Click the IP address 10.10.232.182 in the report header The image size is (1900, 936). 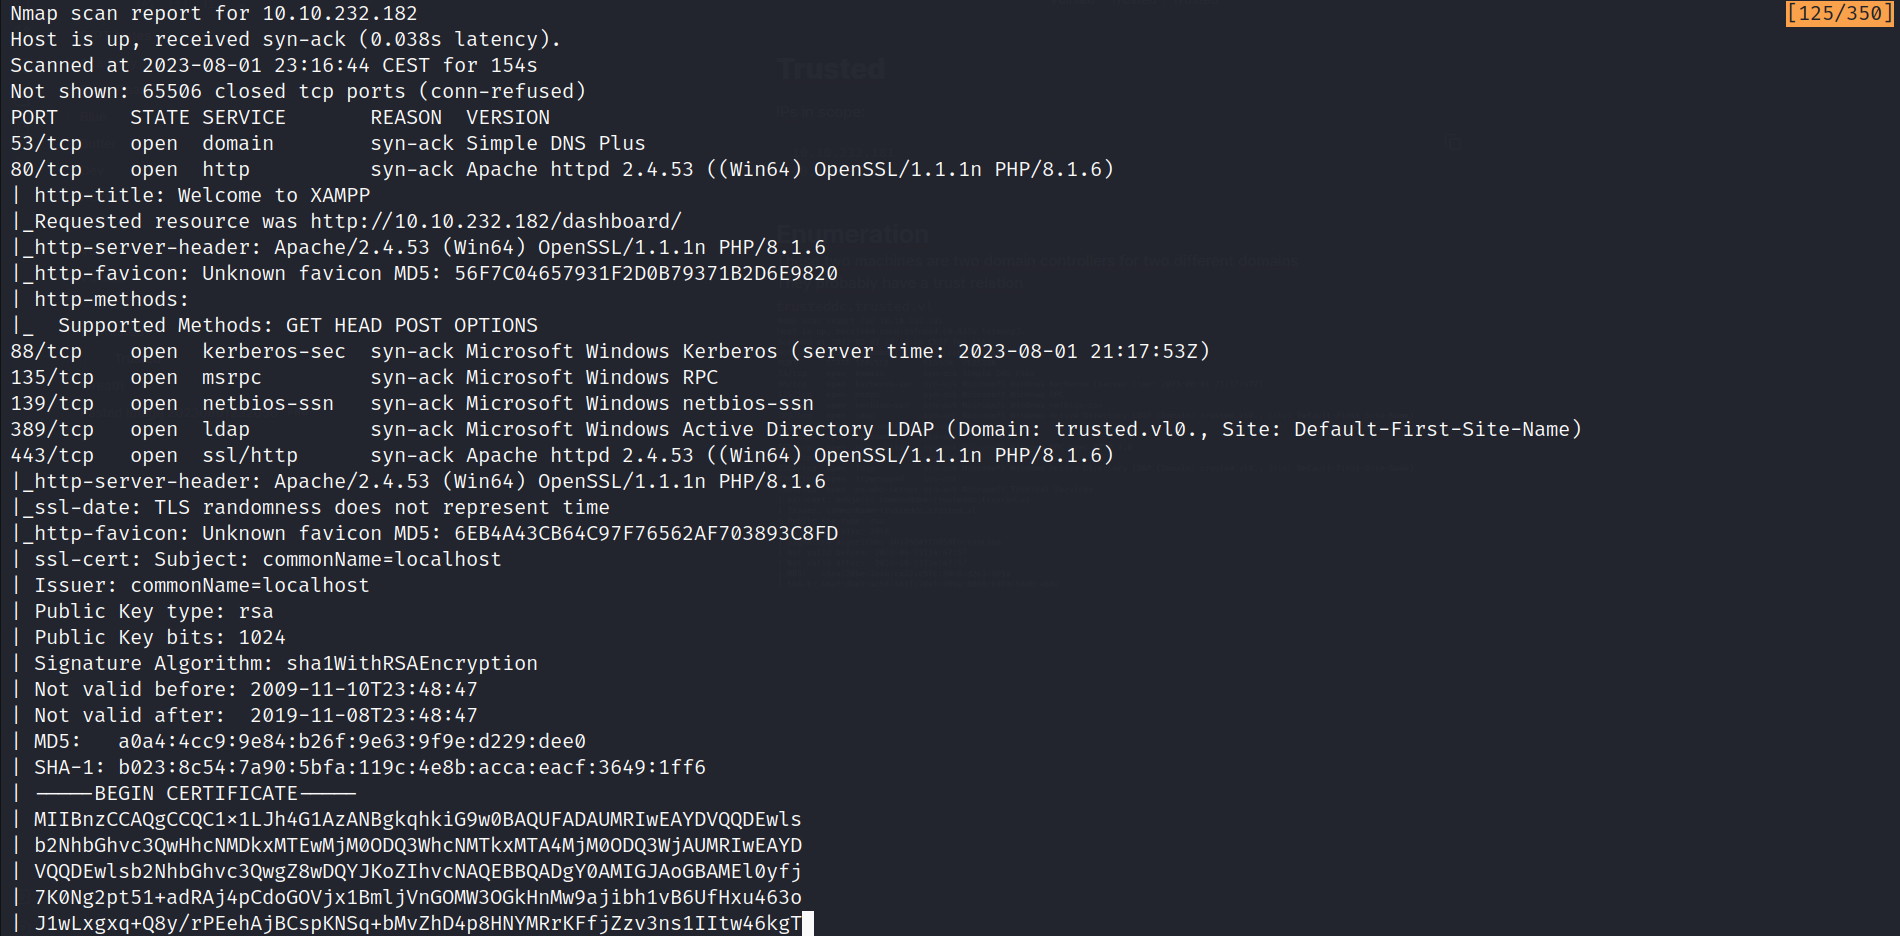pos(340,13)
